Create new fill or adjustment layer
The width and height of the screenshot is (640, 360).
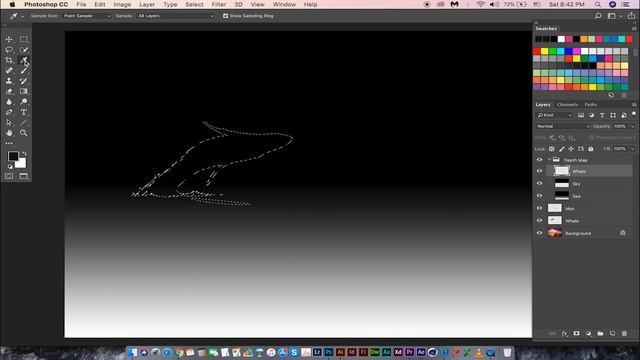click(588, 333)
